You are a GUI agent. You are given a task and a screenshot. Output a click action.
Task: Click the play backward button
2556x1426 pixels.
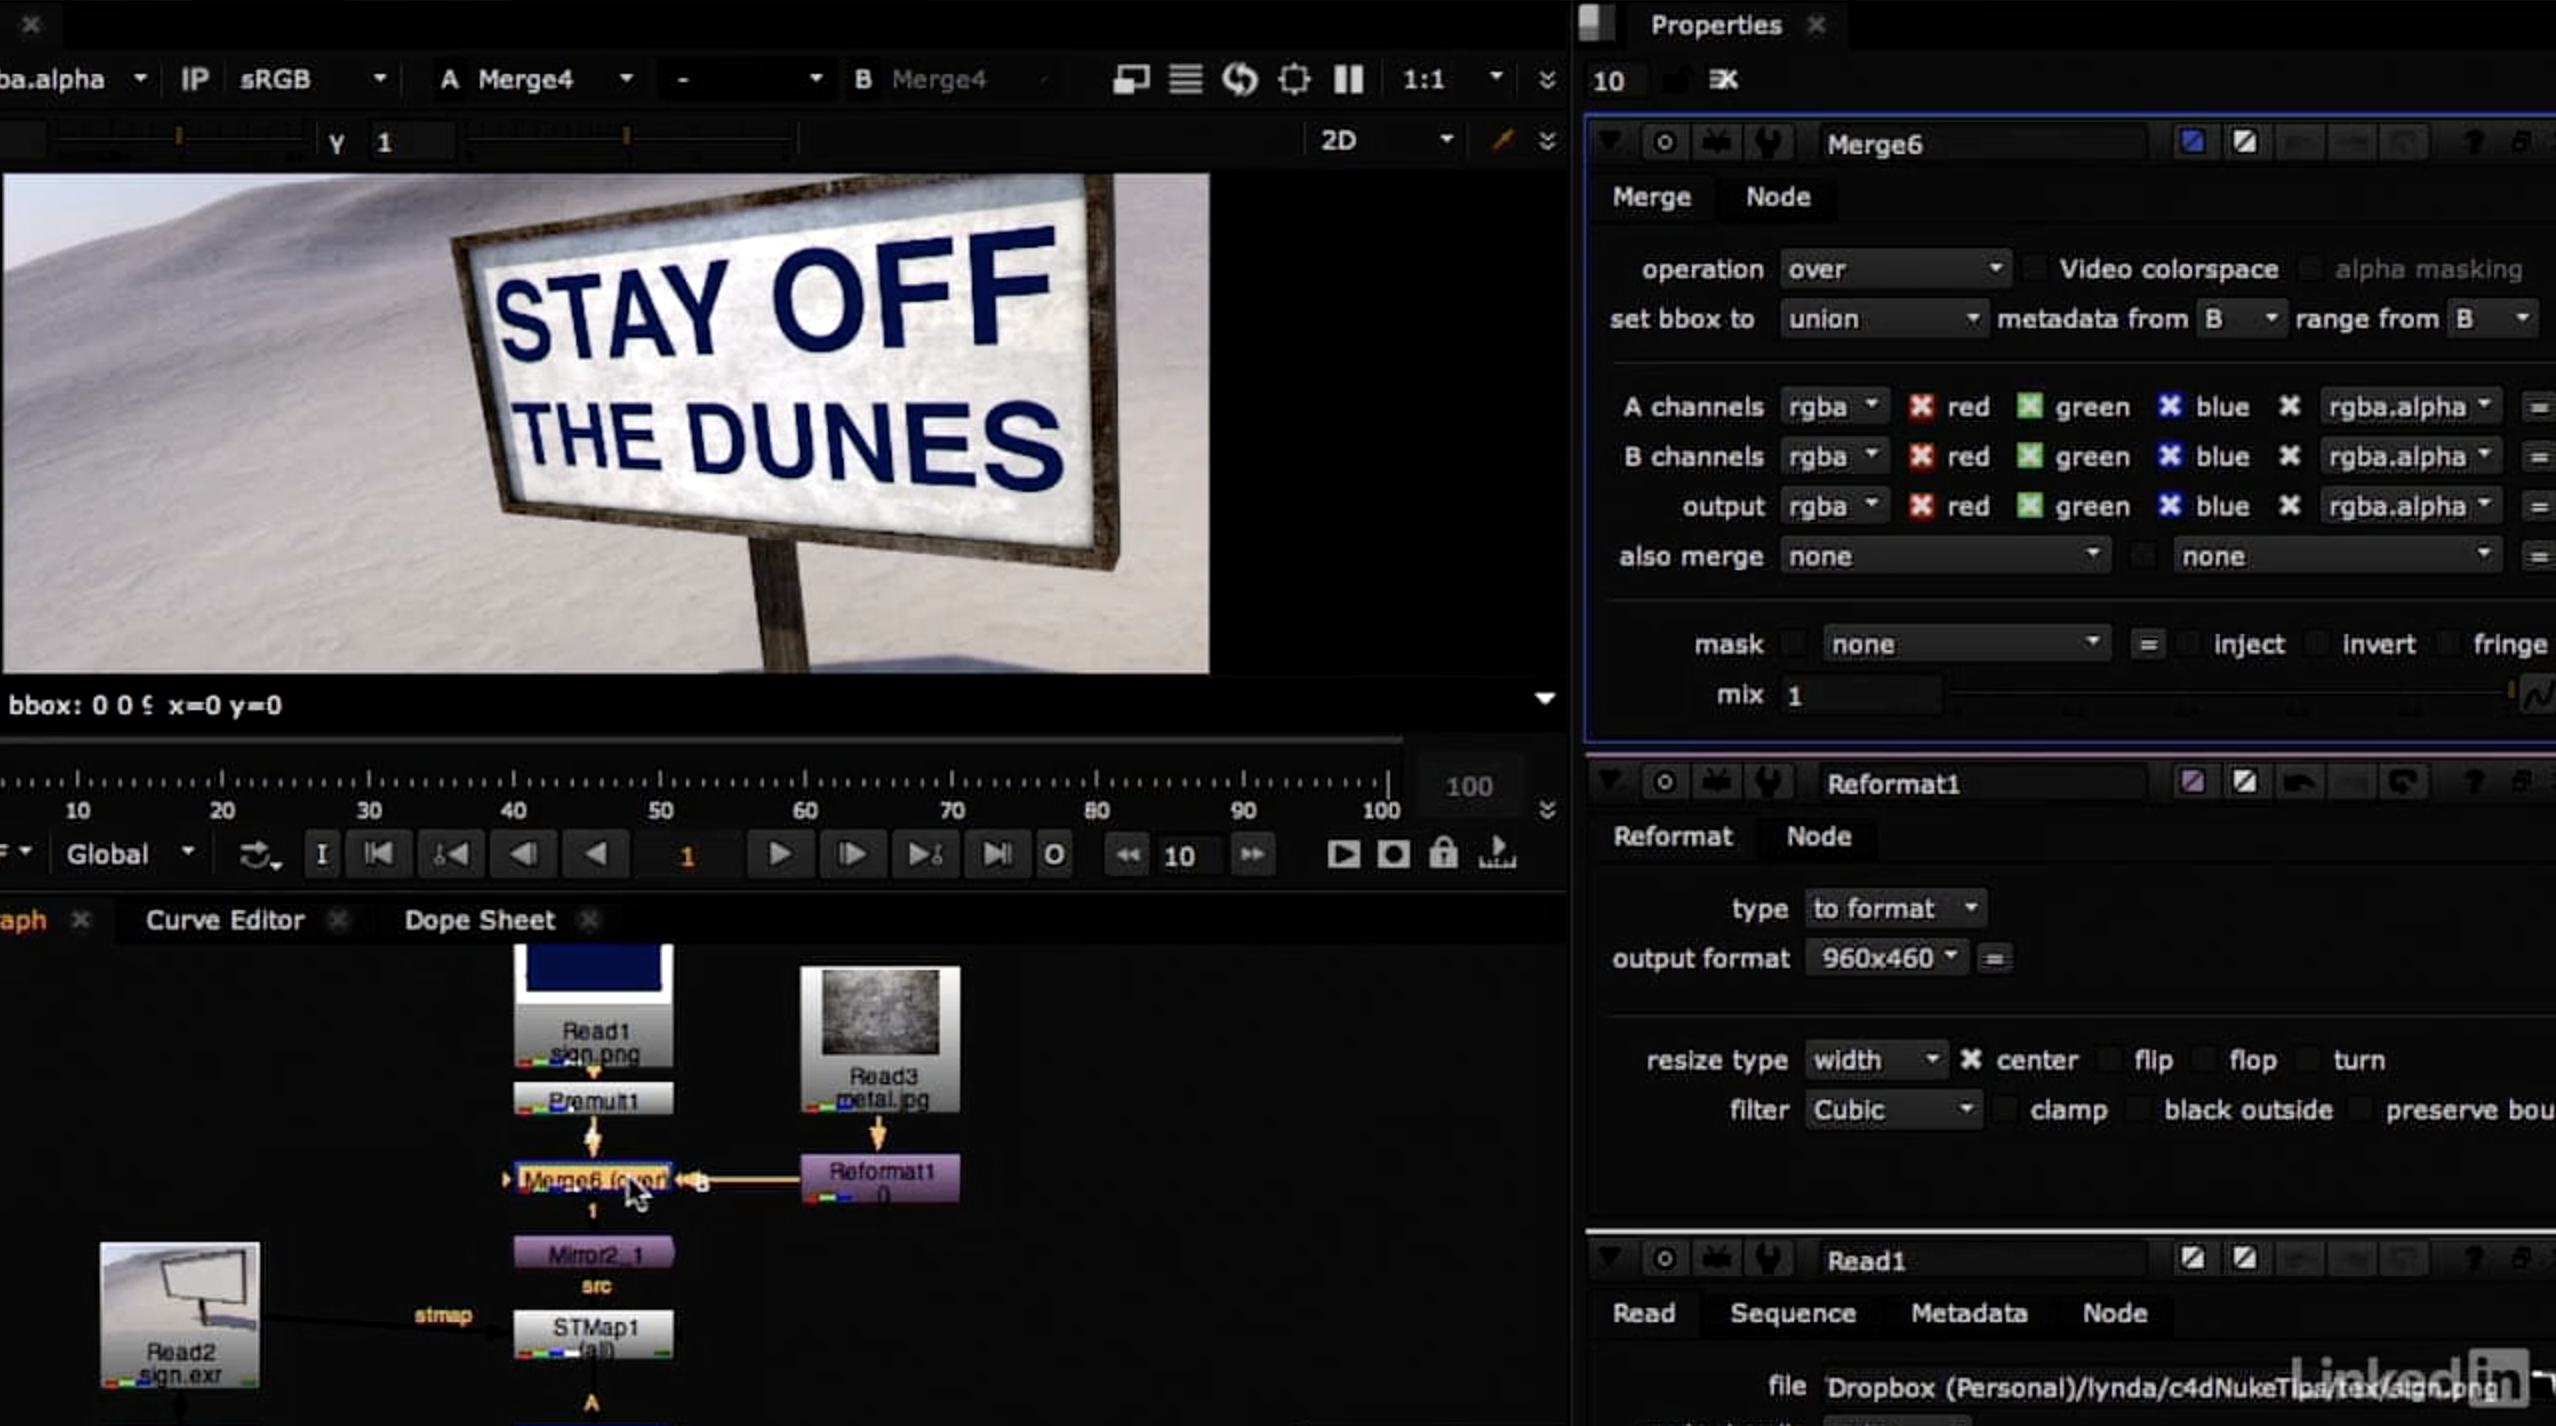pyautogui.click(x=596, y=855)
